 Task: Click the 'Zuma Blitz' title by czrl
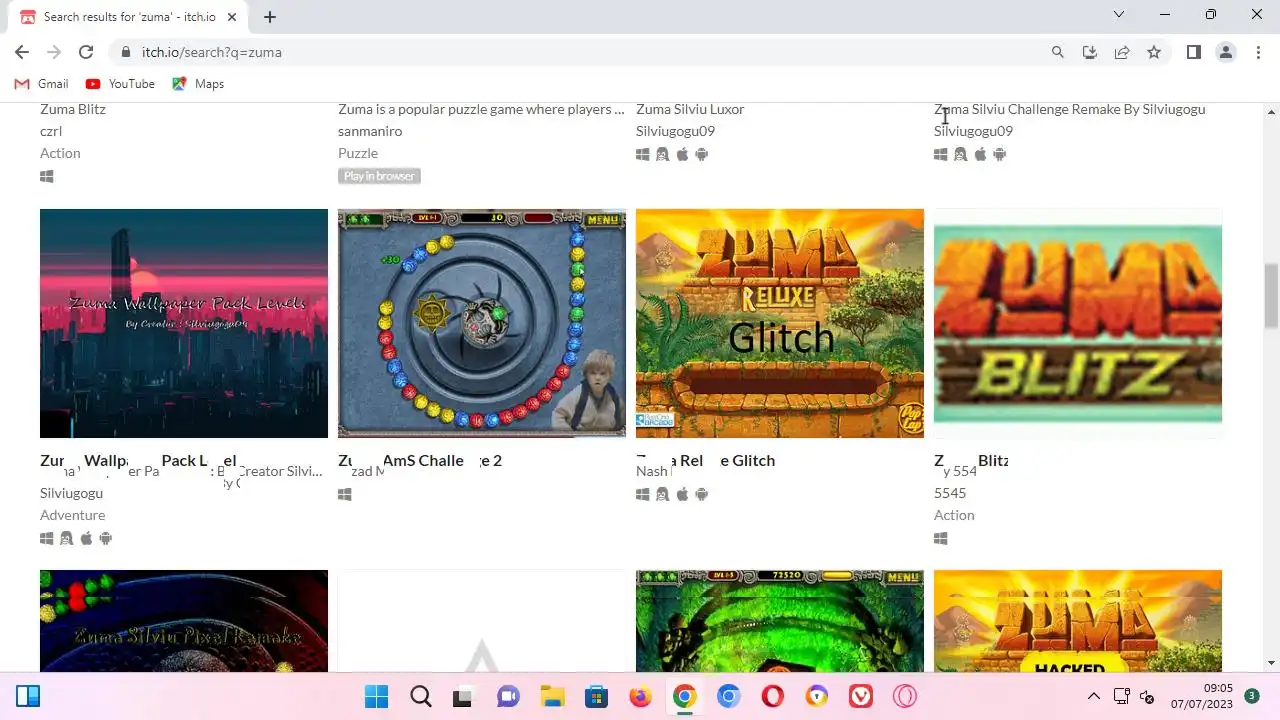73,109
